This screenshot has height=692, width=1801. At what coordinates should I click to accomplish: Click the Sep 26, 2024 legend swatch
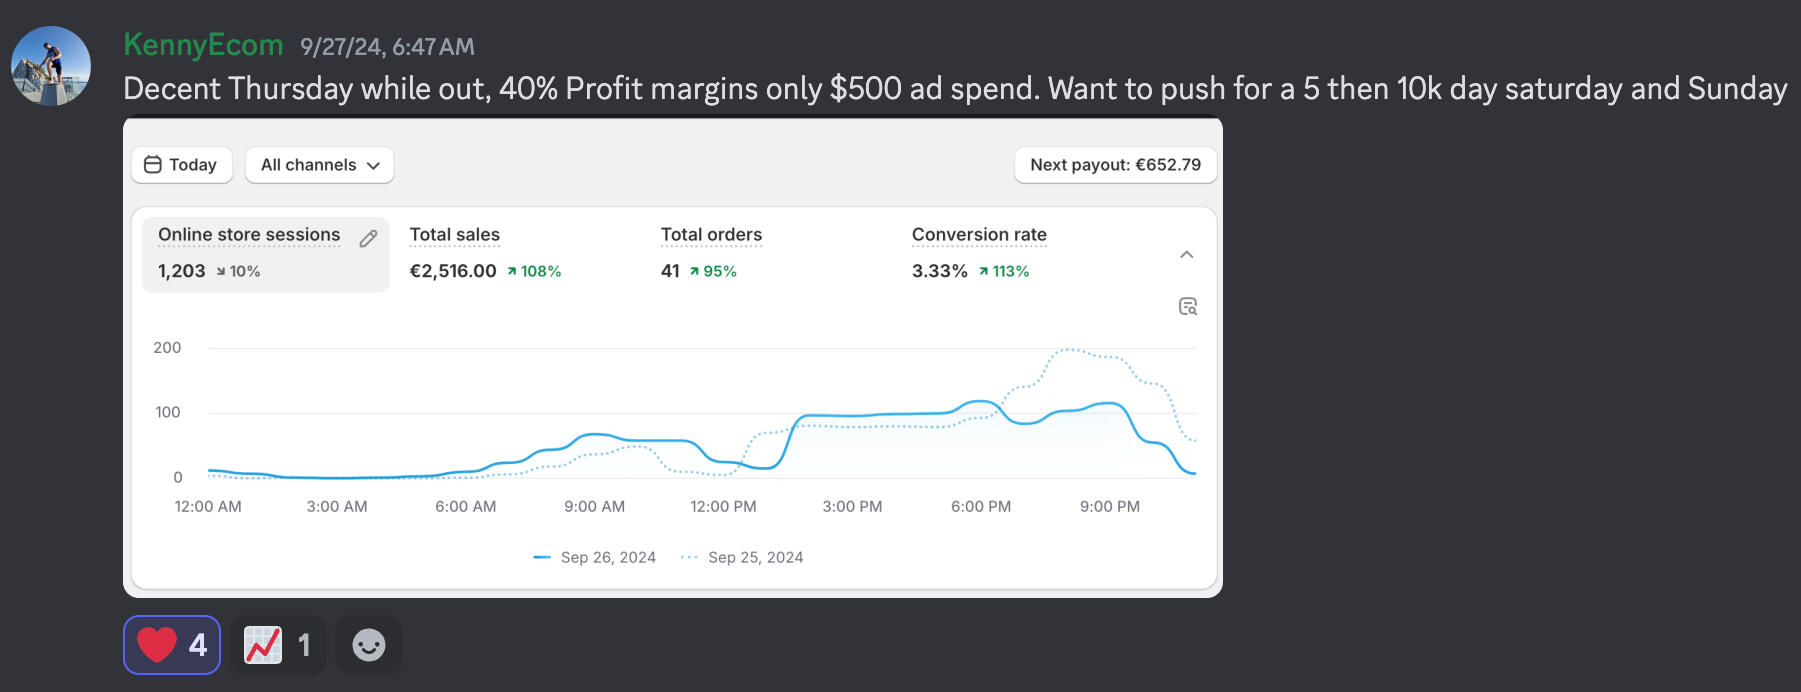coord(543,557)
